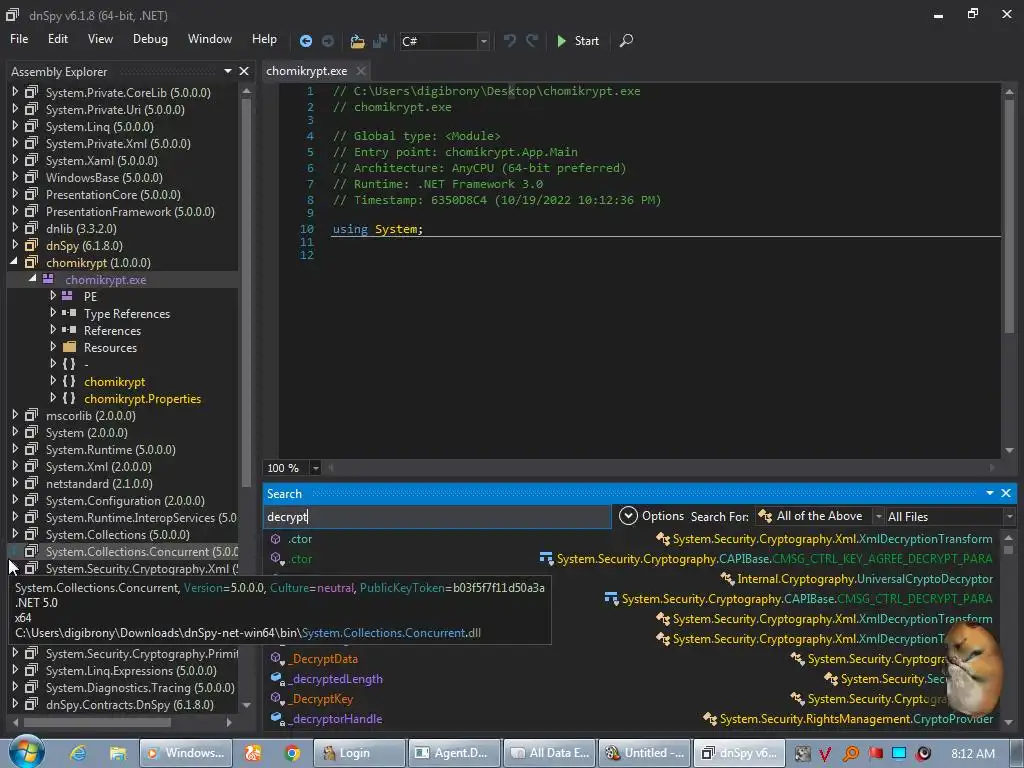Toggle the search Options expander
The height and width of the screenshot is (768, 1024).
coord(628,516)
